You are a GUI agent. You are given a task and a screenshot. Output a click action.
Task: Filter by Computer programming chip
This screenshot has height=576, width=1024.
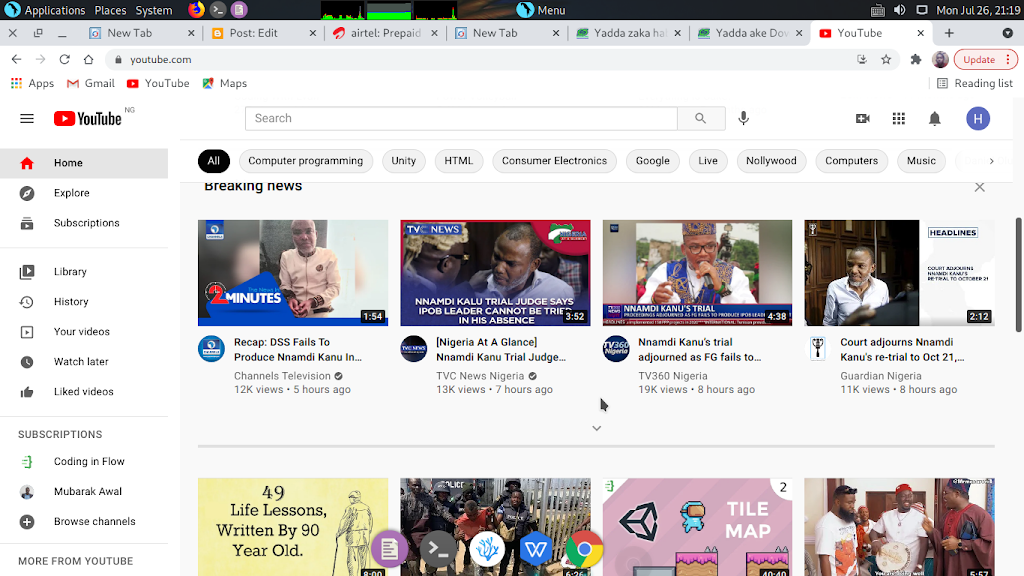coord(306,161)
